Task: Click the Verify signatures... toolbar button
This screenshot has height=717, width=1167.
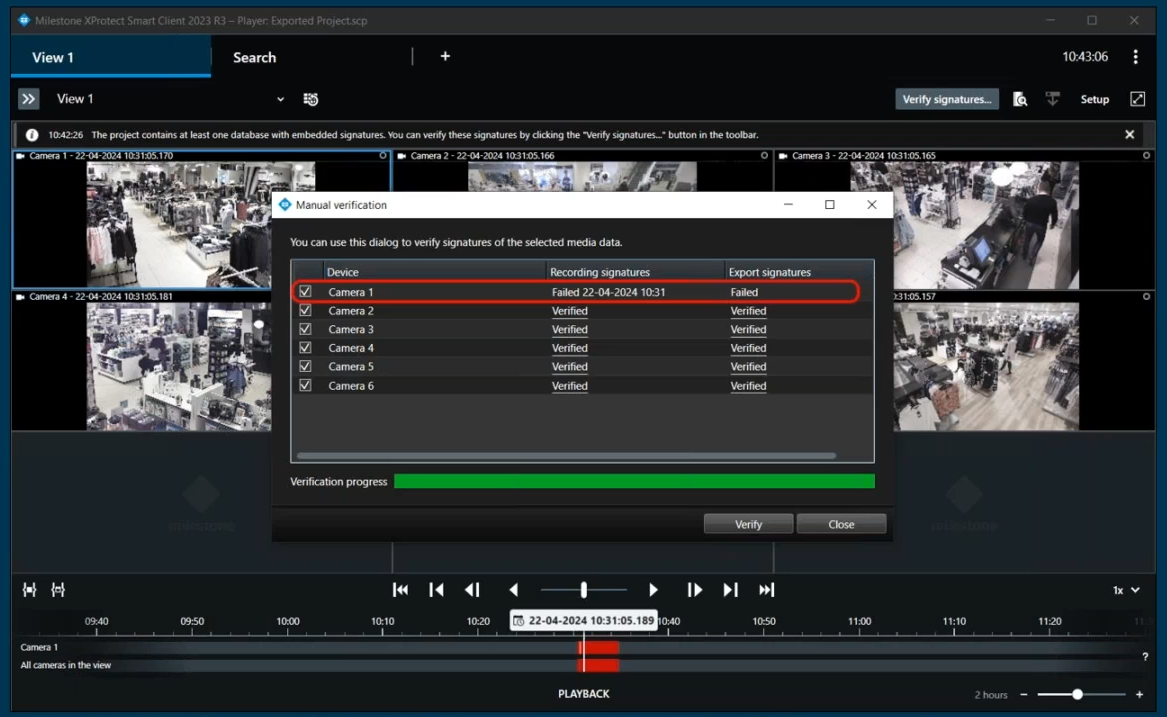Action: 946,99
